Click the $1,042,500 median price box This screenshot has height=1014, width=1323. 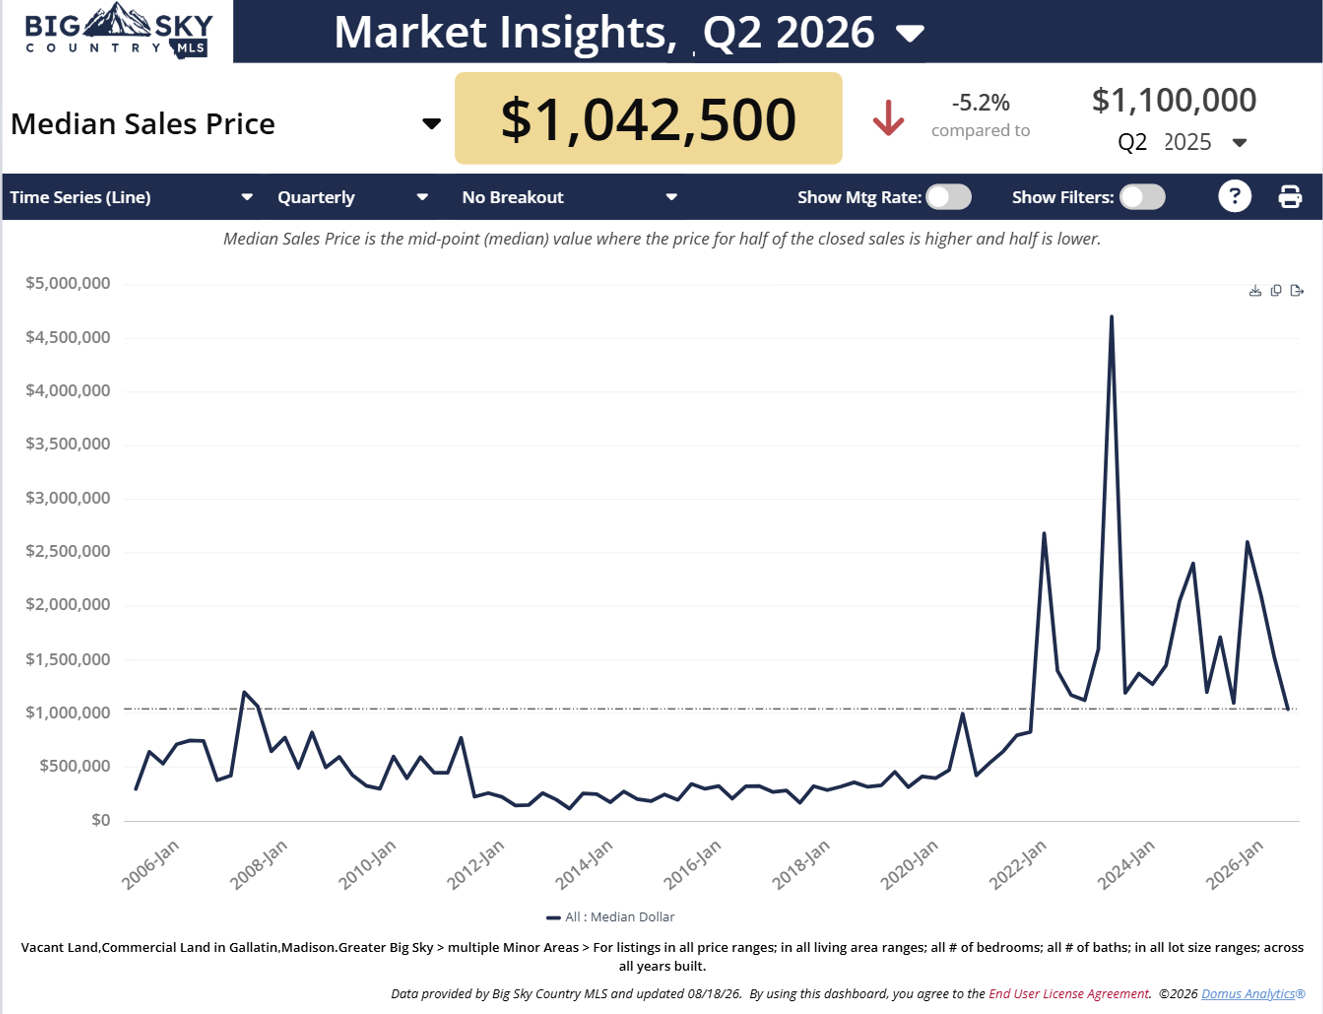[x=648, y=118]
